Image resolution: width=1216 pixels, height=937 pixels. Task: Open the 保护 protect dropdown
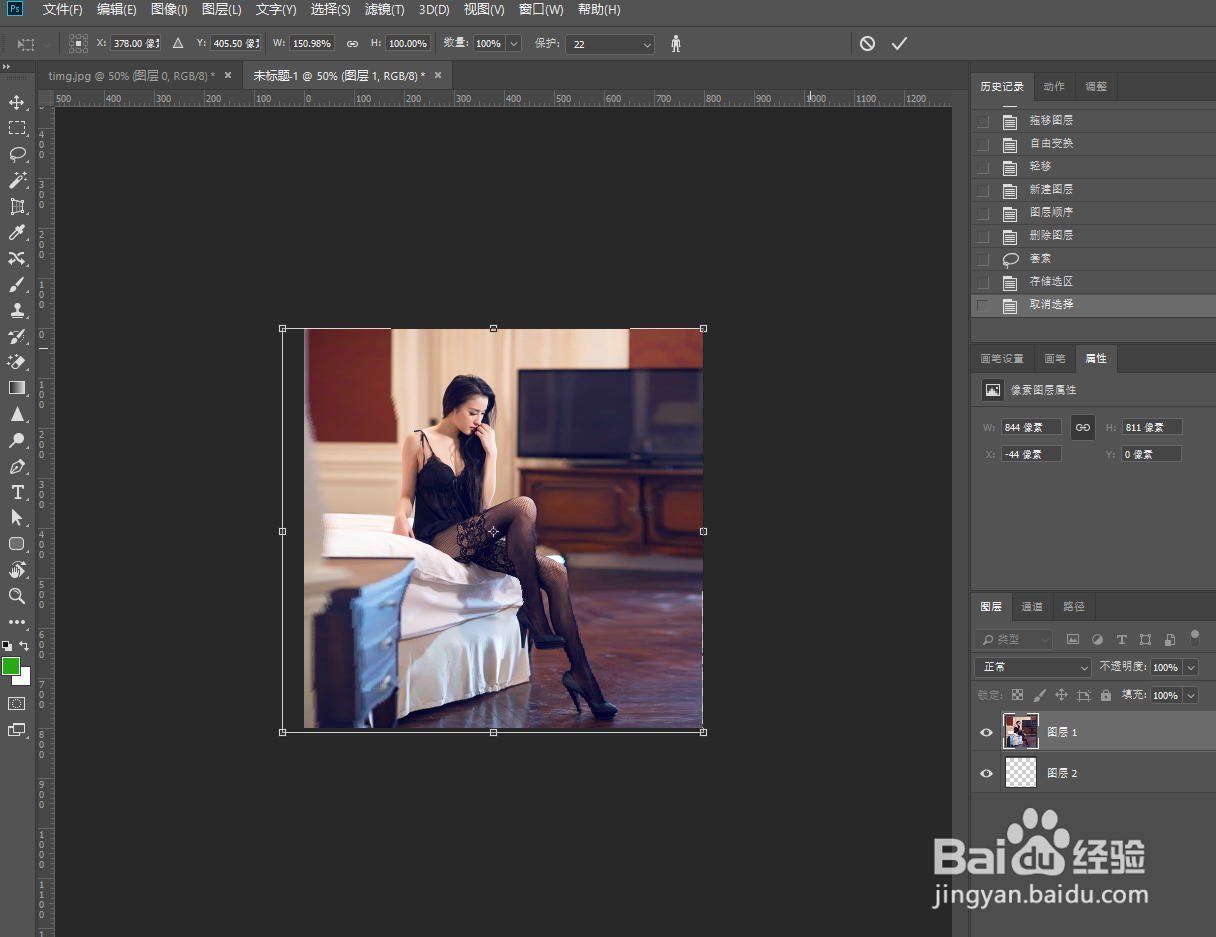point(610,44)
